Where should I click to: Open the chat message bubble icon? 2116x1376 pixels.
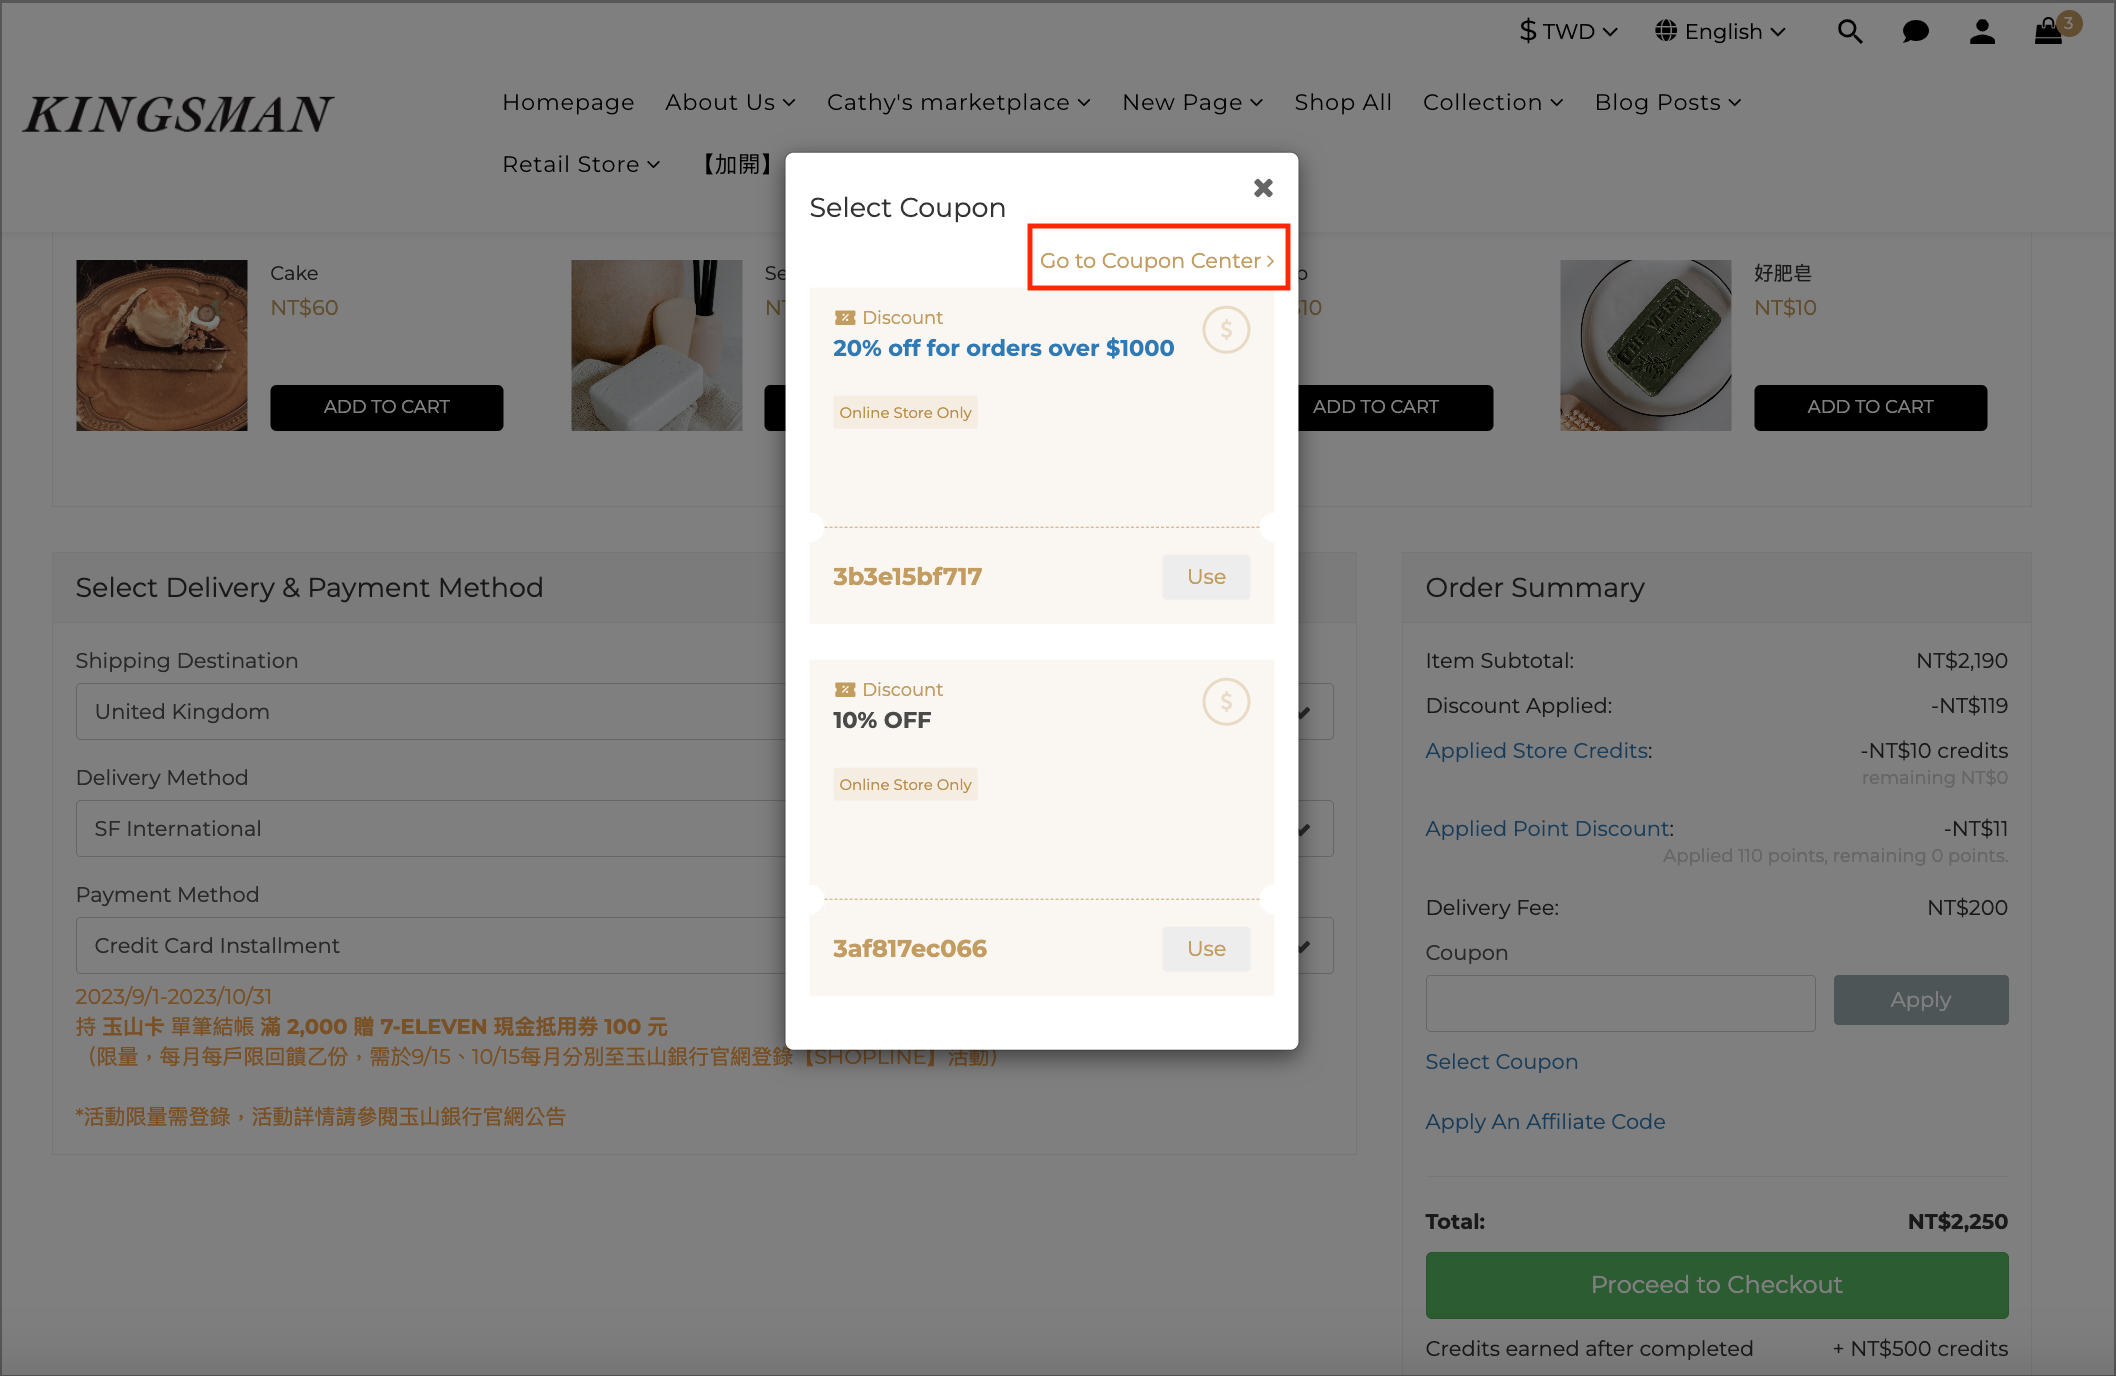[1915, 32]
